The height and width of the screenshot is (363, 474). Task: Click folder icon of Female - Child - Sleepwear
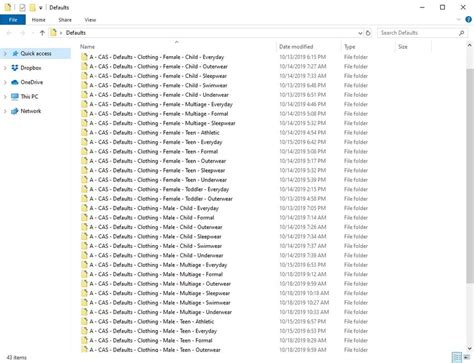[x=84, y=76]
